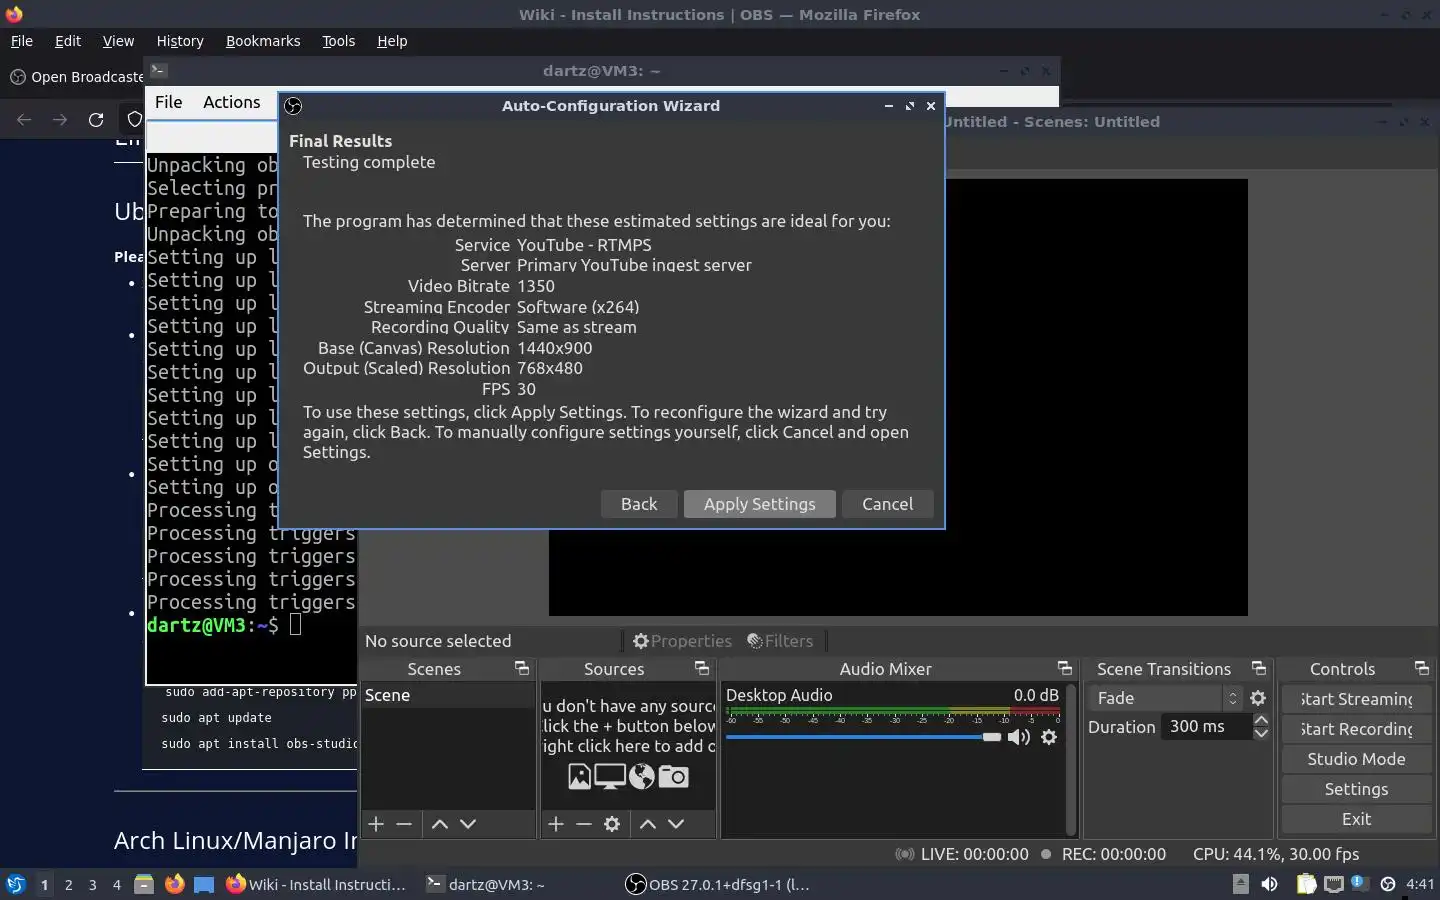Click the Duration 300 ms input field

click(1206, 727)
